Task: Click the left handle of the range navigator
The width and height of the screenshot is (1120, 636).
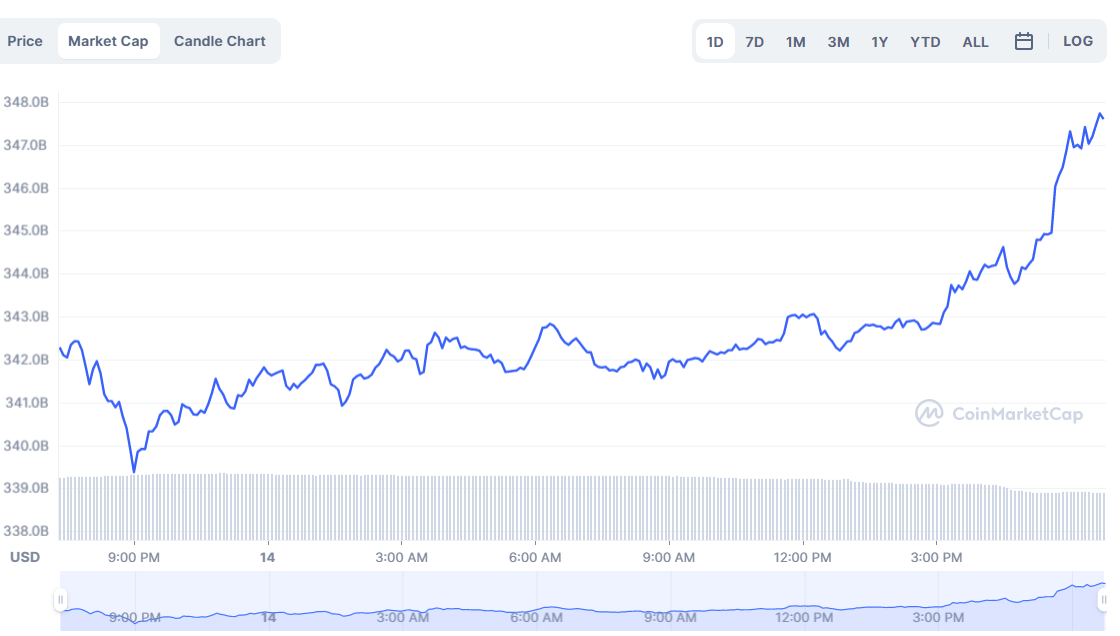Action: [62, 599]
